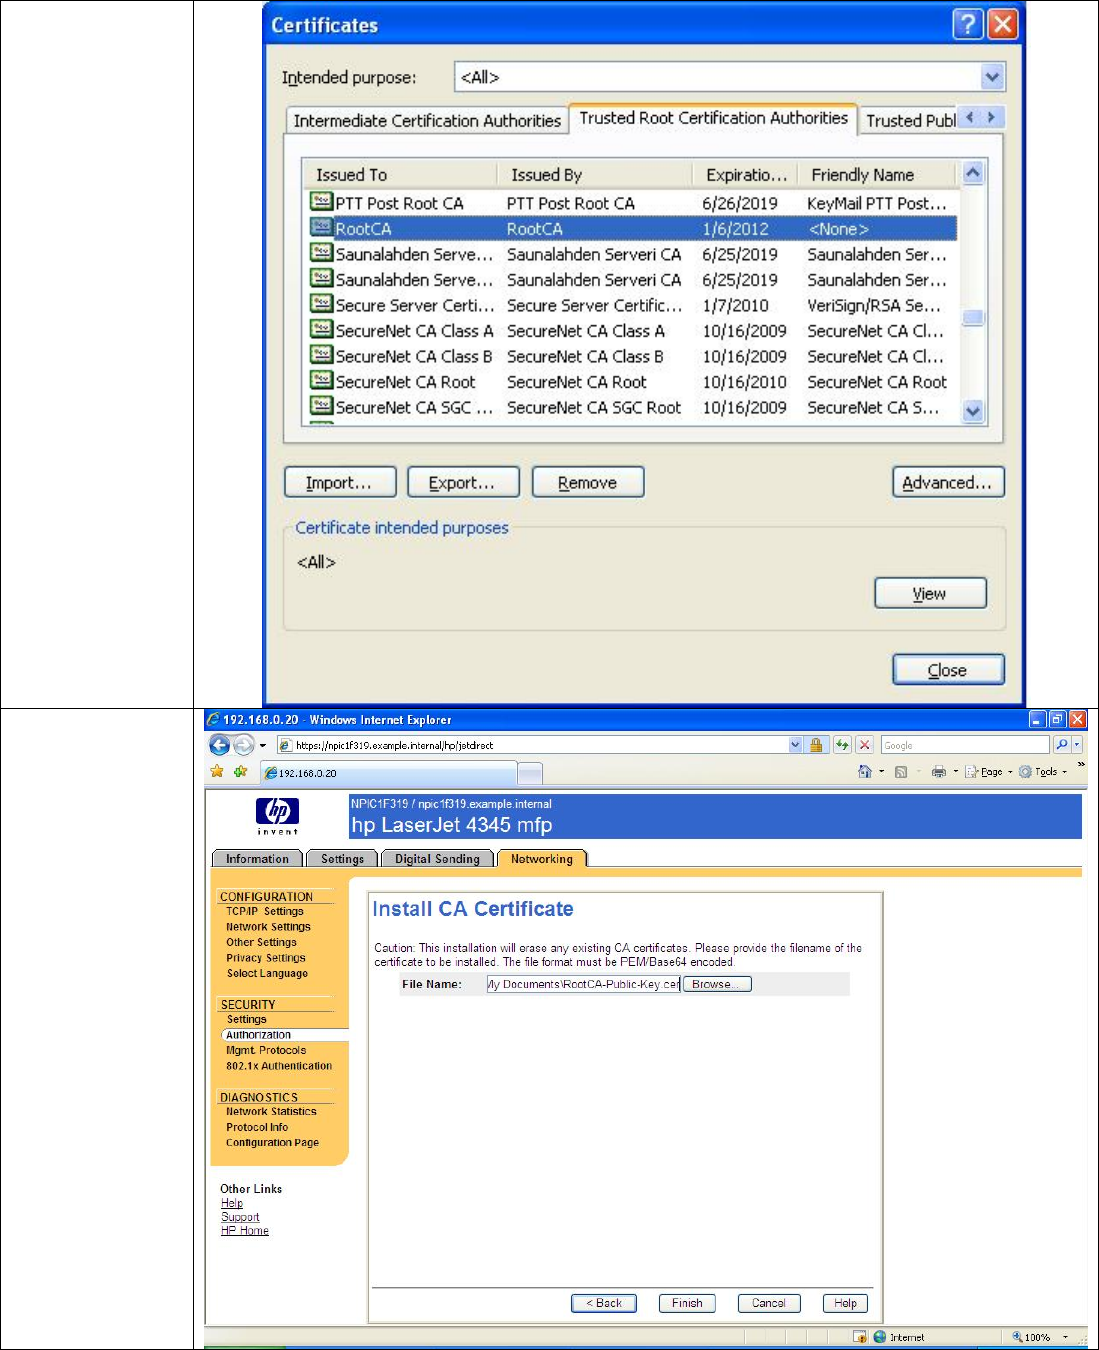This screenshot has width=1099, height=1350.
Task: Click the Internet zone globe in status bar
Action: click(x=880, y=1337)
